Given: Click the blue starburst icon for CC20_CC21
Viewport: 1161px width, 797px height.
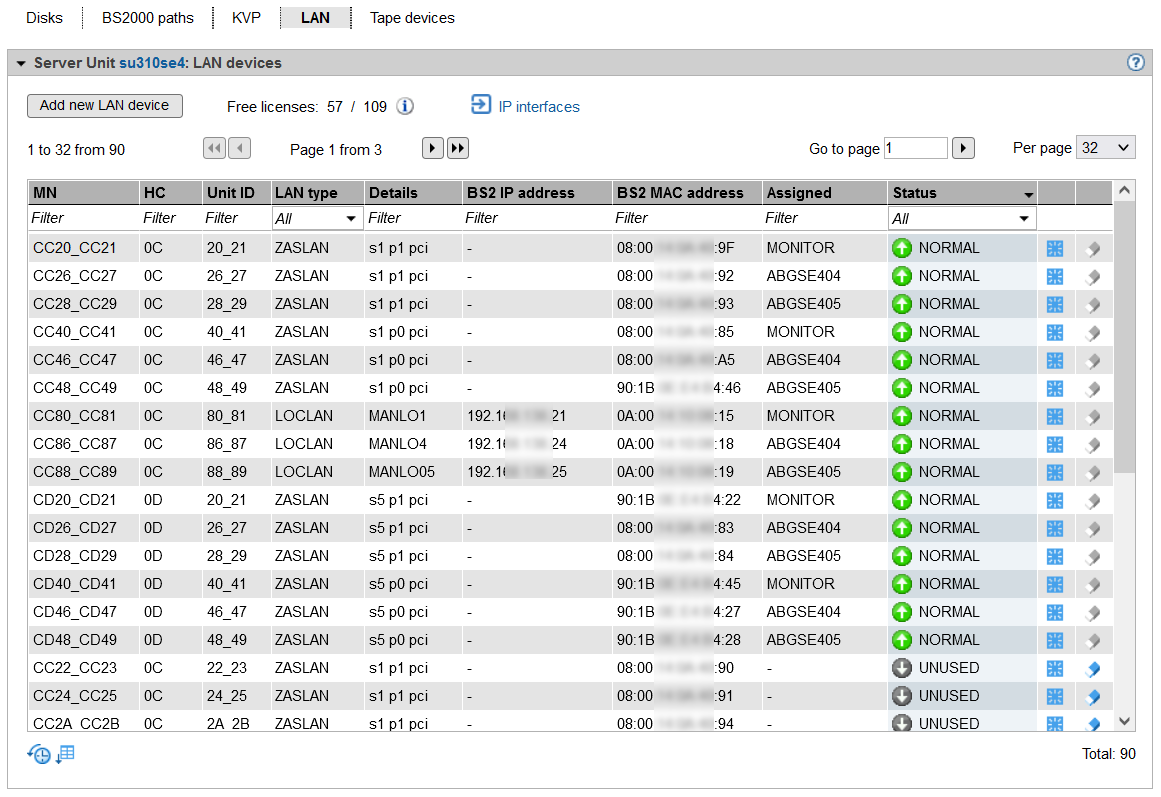Looking at the screenshot, I should (1054, 248).
